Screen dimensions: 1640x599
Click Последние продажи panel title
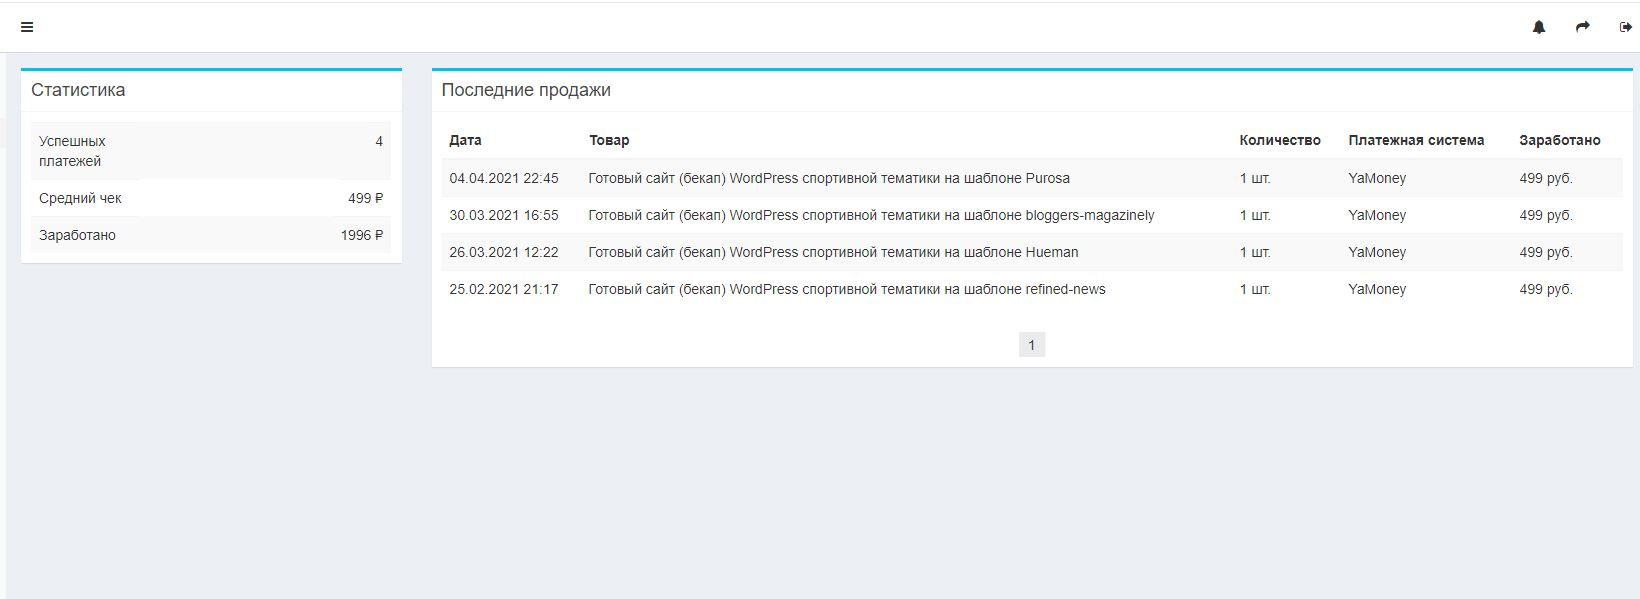pos(526,90)
